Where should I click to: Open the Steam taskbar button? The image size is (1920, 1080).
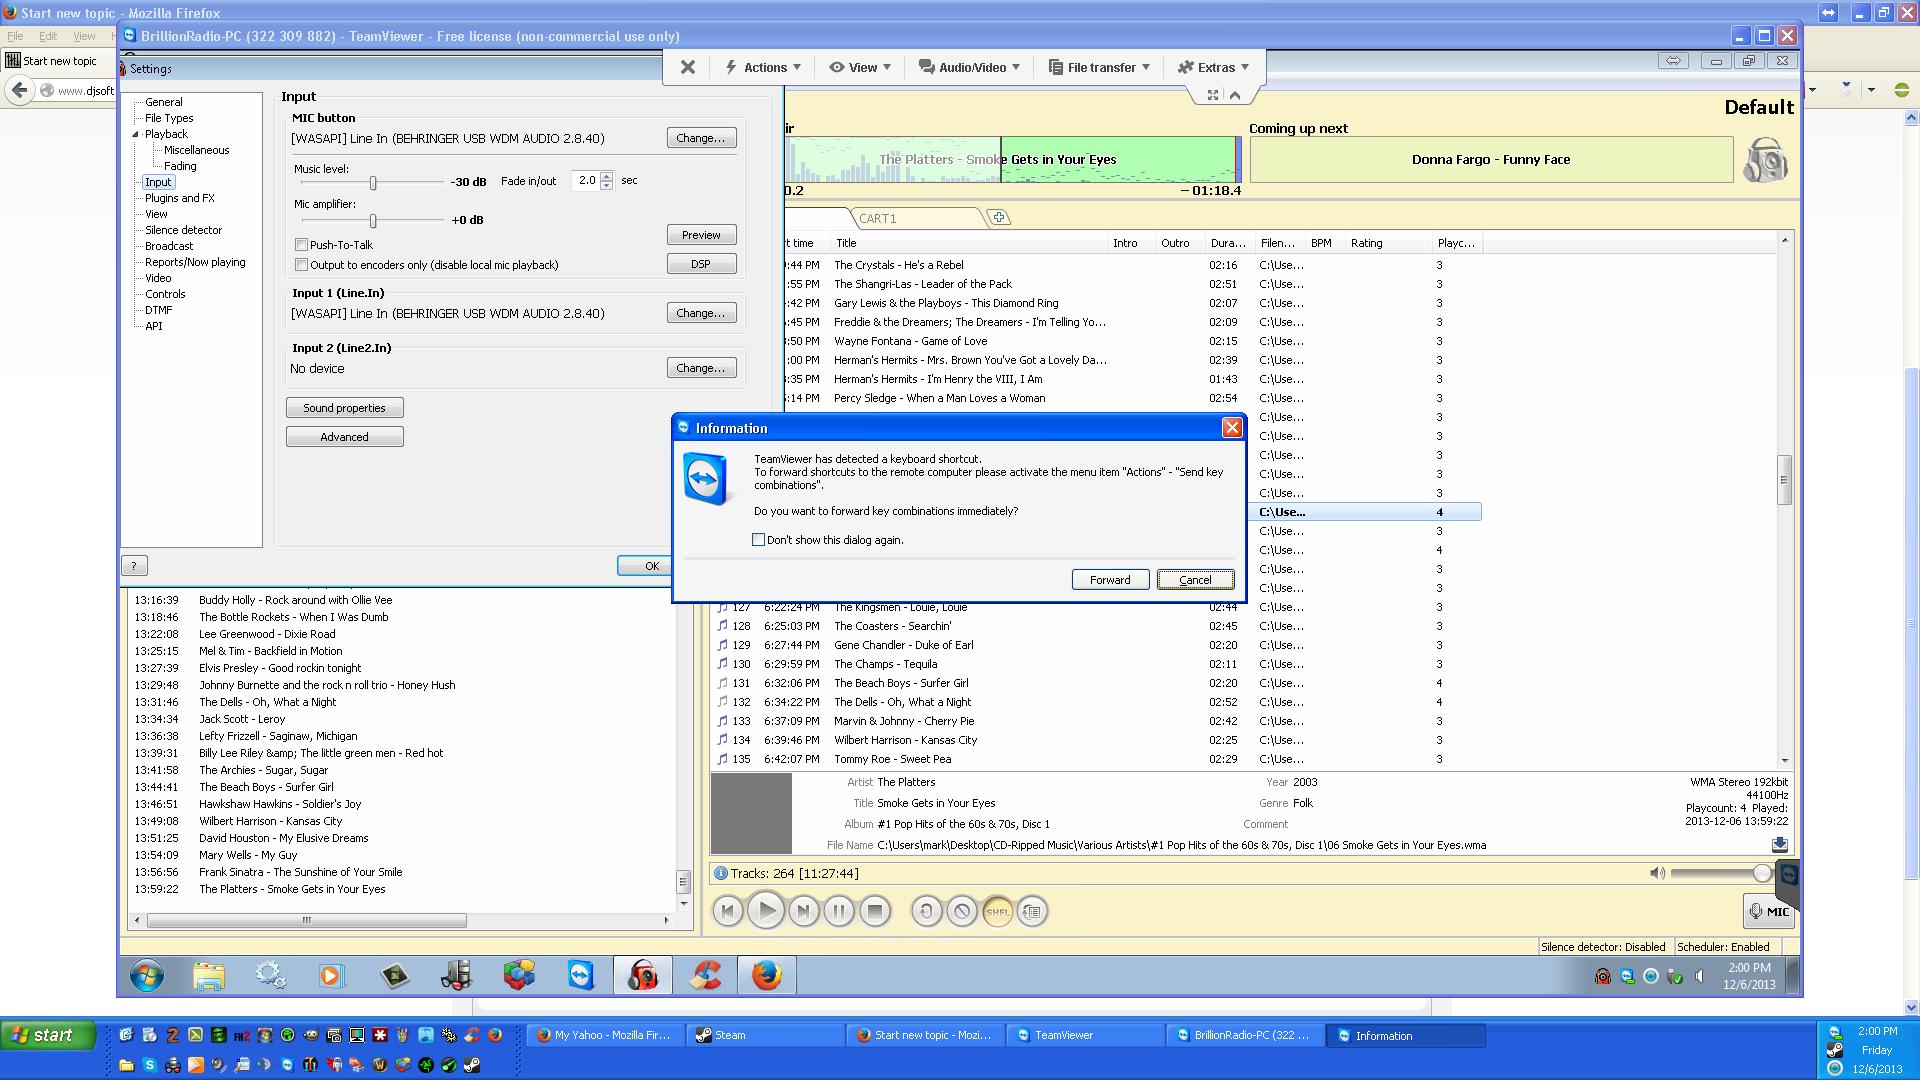pos(766,1035)
